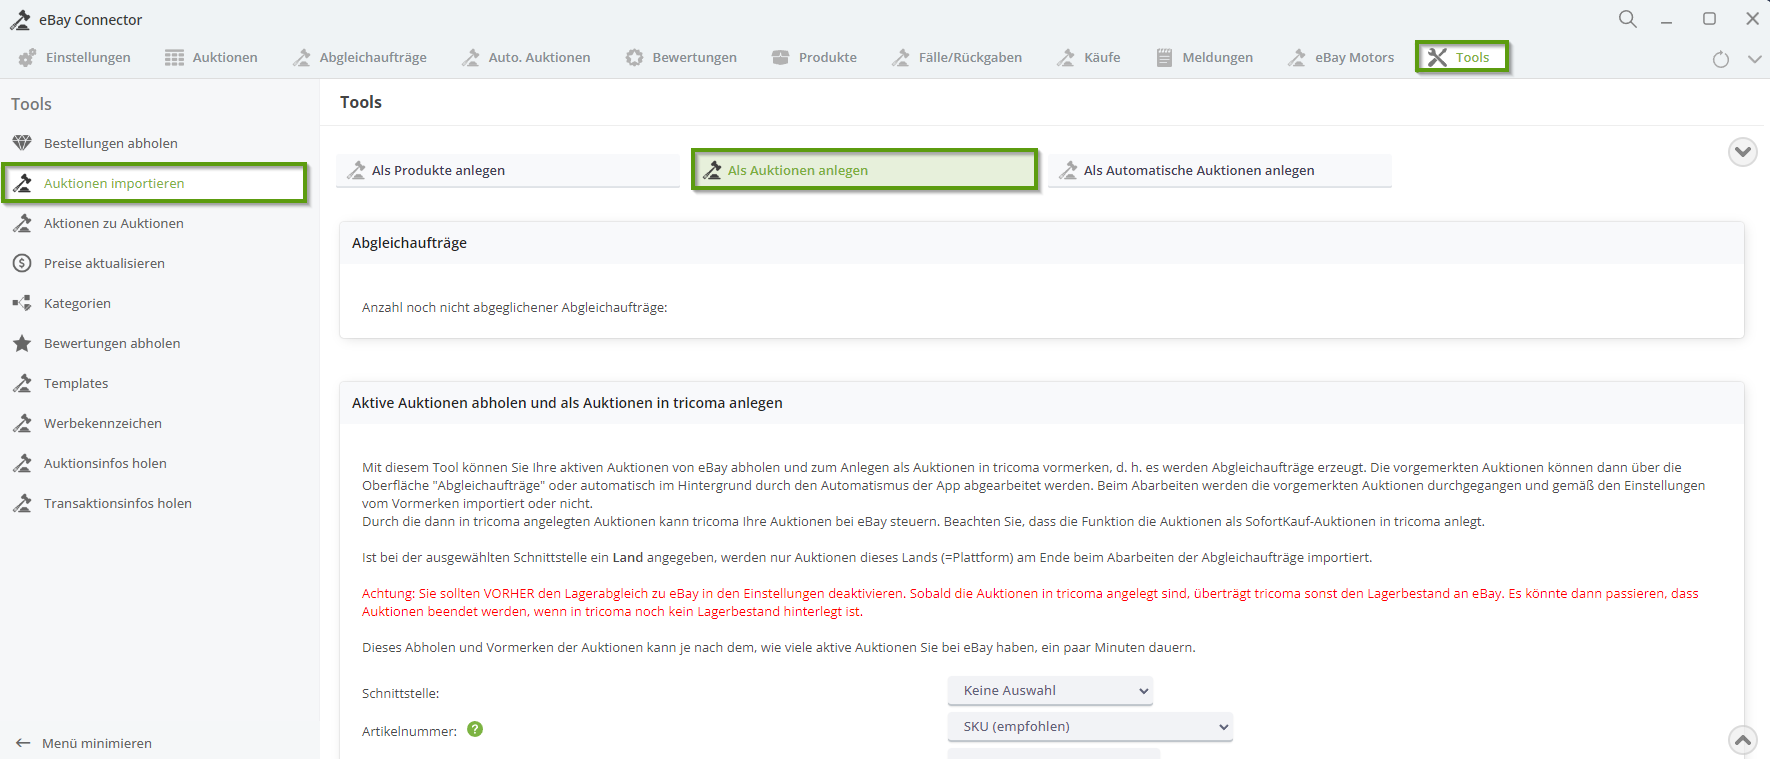Click the Kategorien tree icon

coord(22,303)
